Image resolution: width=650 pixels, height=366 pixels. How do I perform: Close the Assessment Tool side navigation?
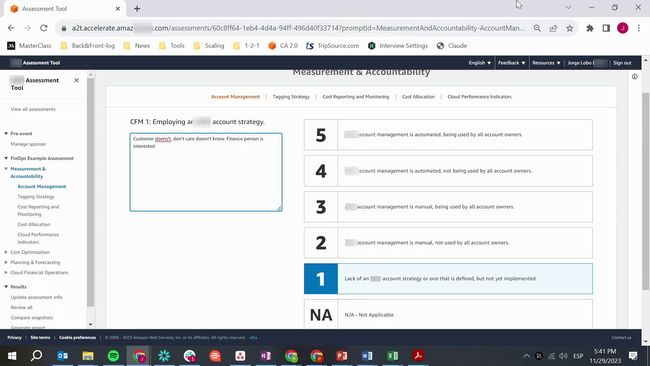[x=76, y=80]
